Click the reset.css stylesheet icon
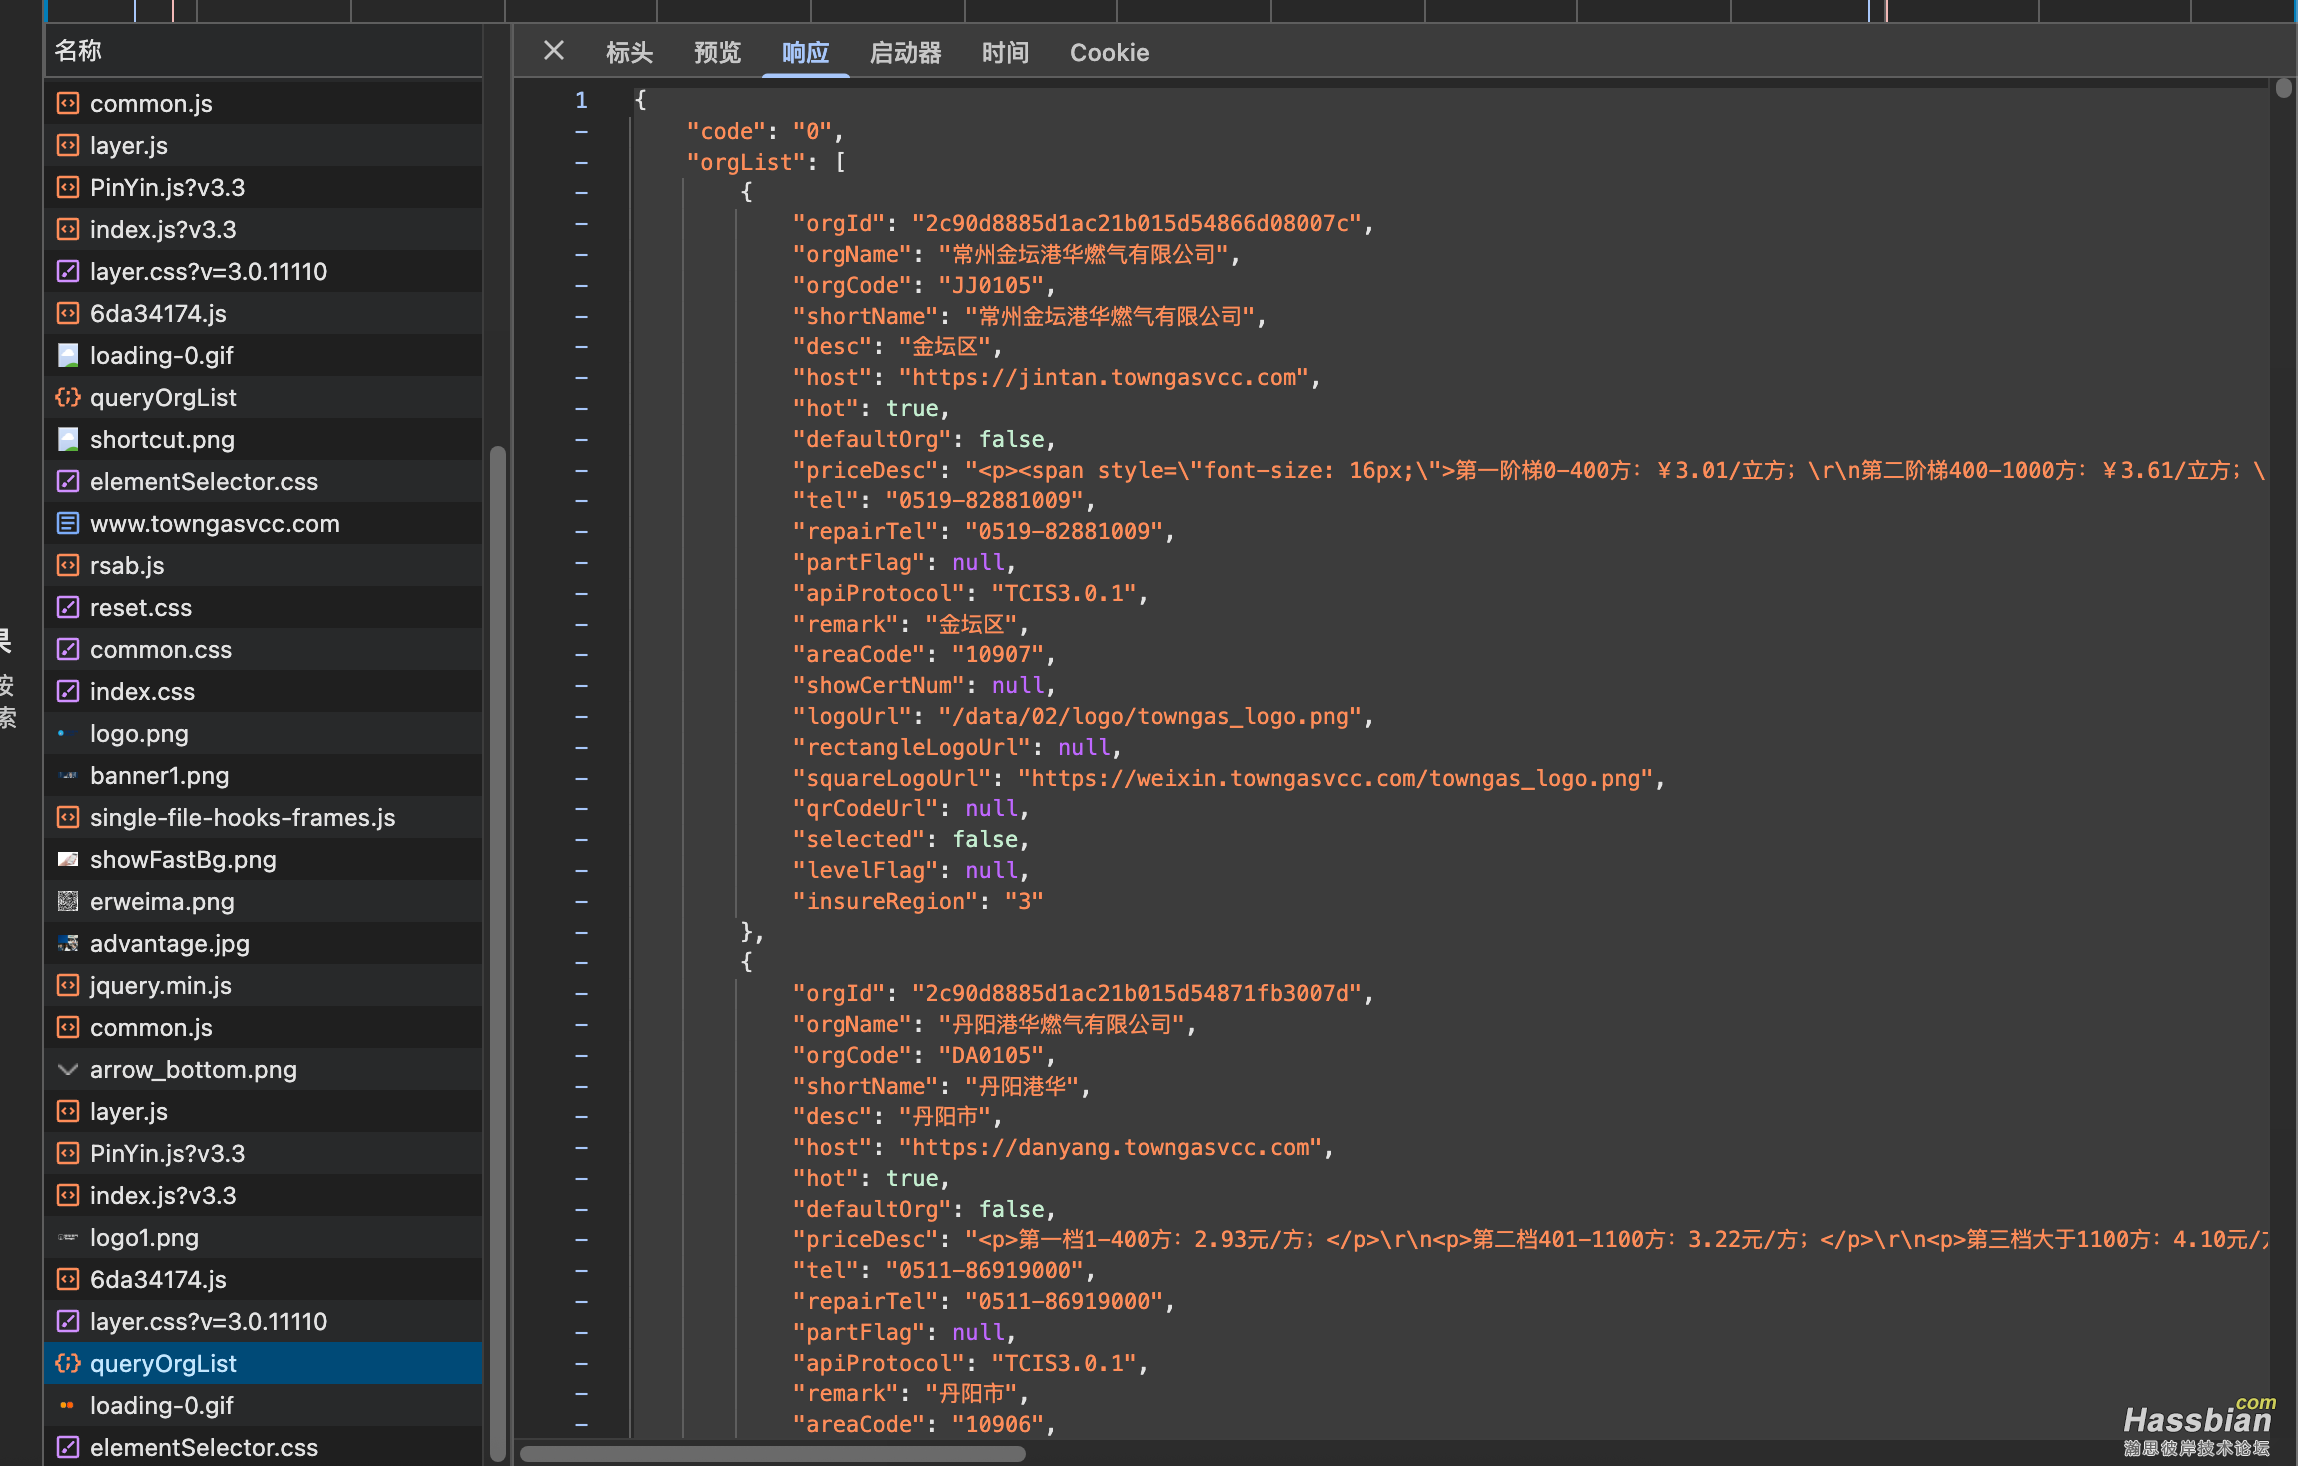 click(x=68, y=607)
